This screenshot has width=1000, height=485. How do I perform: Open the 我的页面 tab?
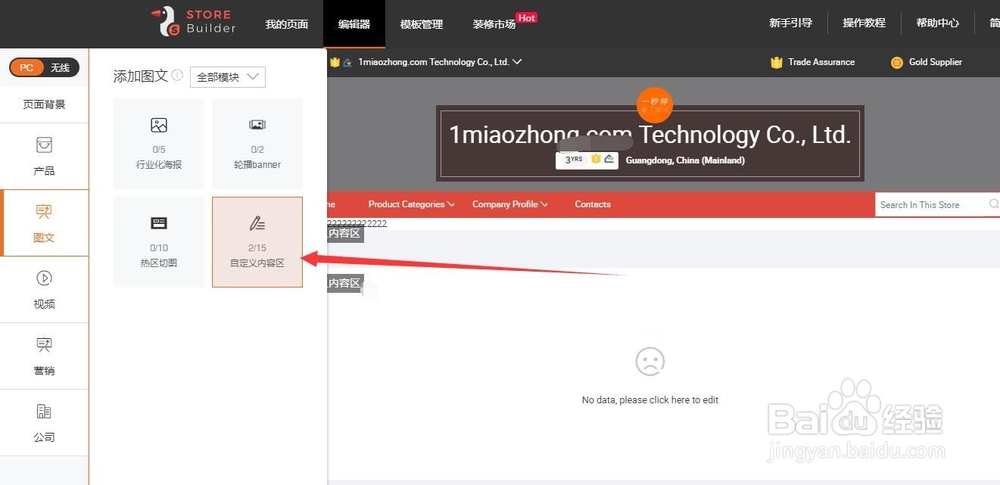click(x=286, y=24)
